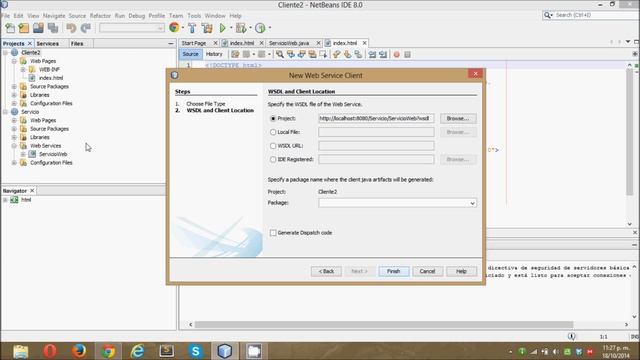The height and width of the screenshot is (360, 640).
Task: Collapse Cliente2's Web Pages folder
Action: [14, 61]
